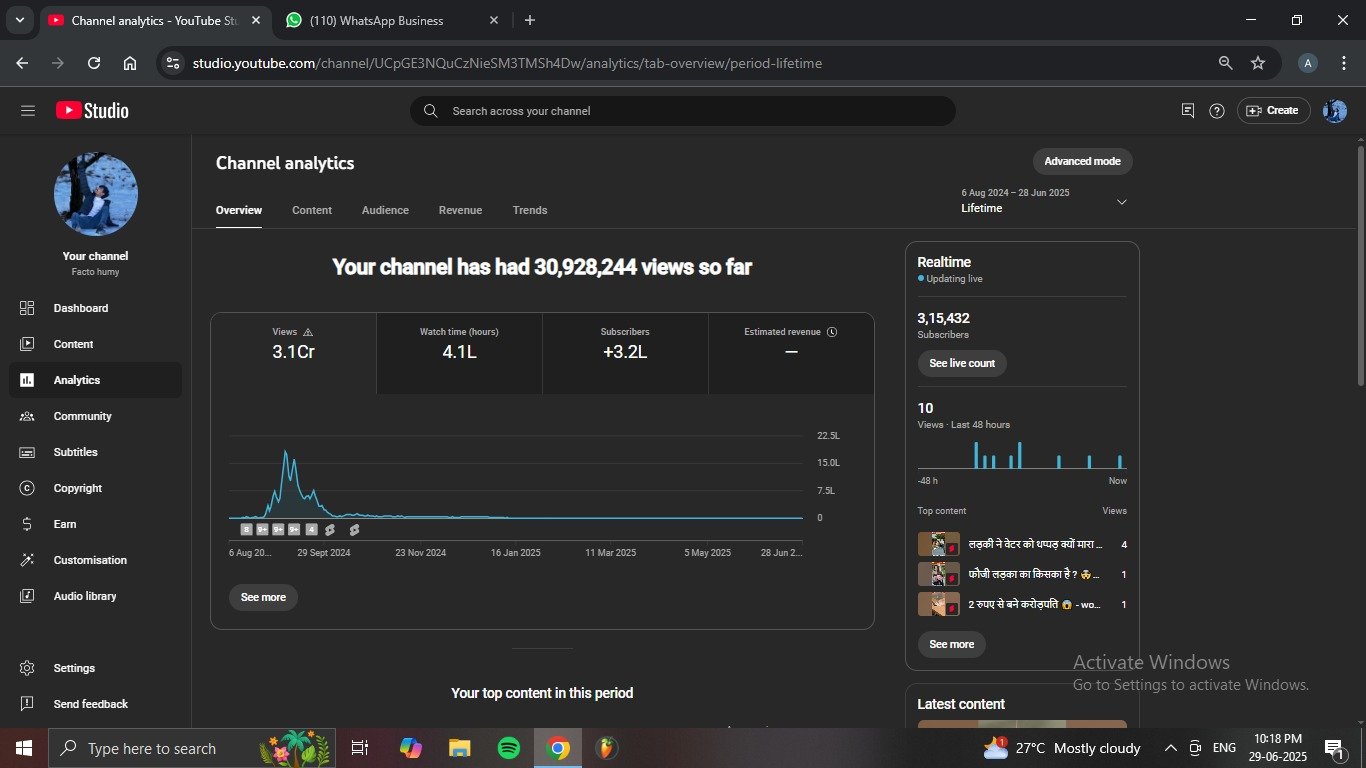Switch to the WhatsApp Business browser tab
Screen dimensions: 1366x768
coord(390,20)
